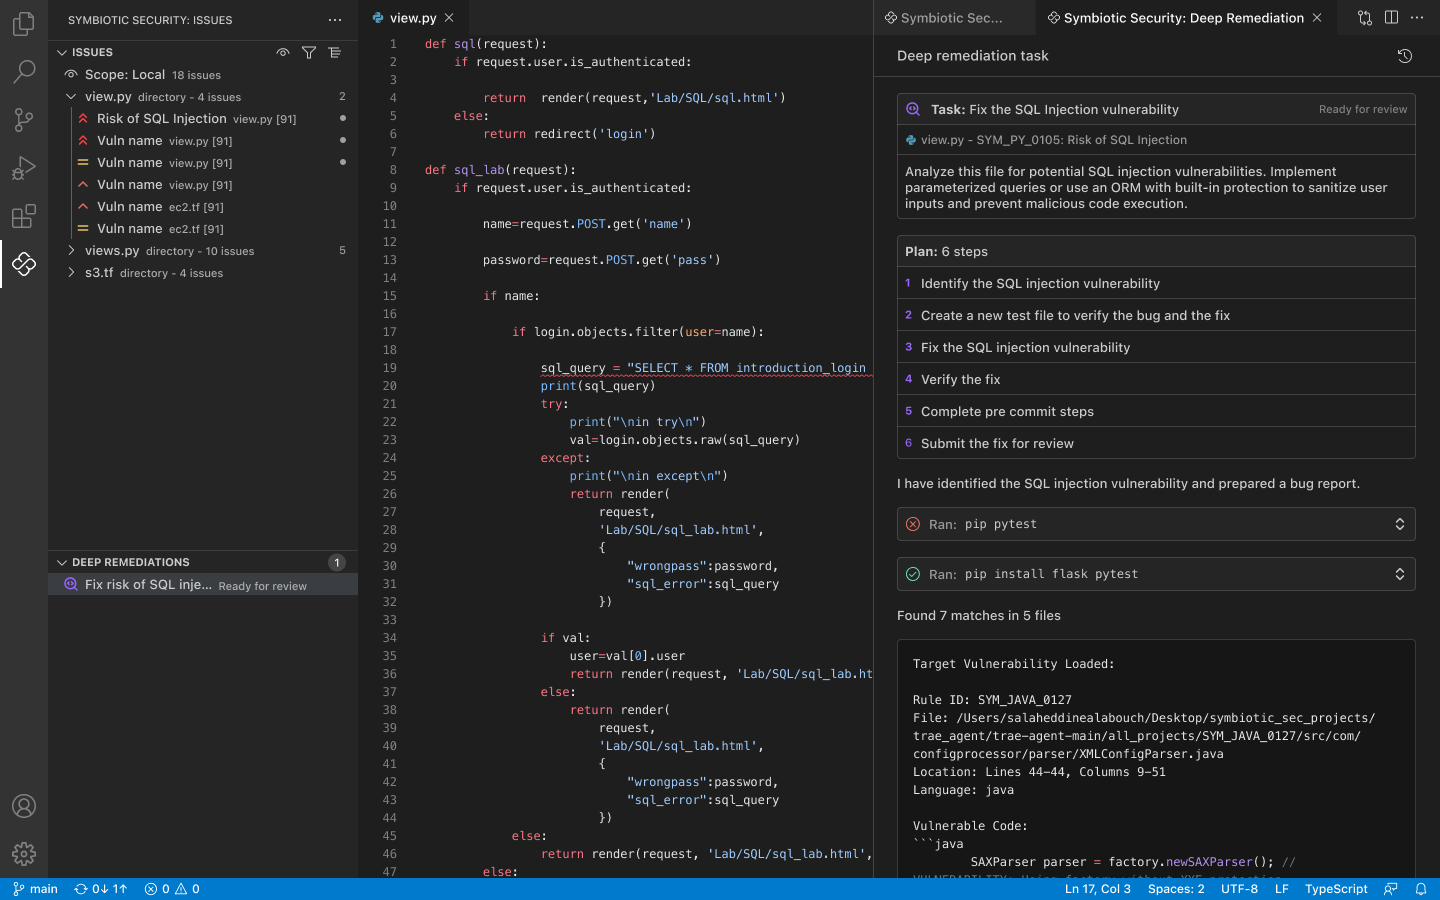
Task: Open Source Control from the activity bar
Action: coord(24,120)
